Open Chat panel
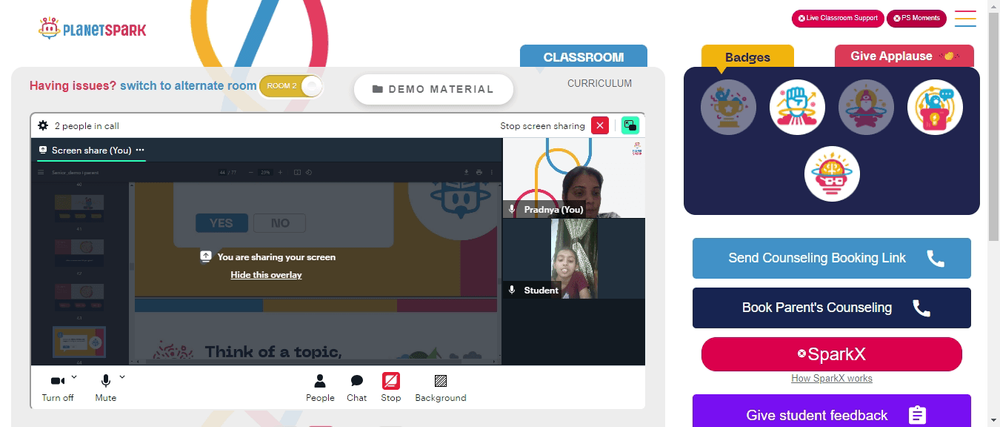This screenshot has height=427, width=1000. coord(357,388)
